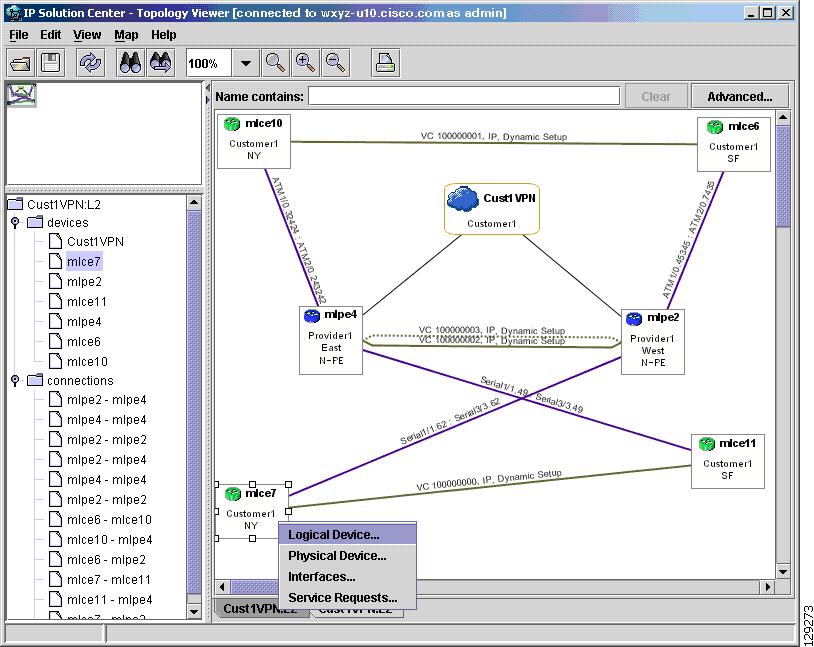Select the mlce7 router node icon
Image resolution: width=814 pixels, height=647 pixels.
point(233,494)
